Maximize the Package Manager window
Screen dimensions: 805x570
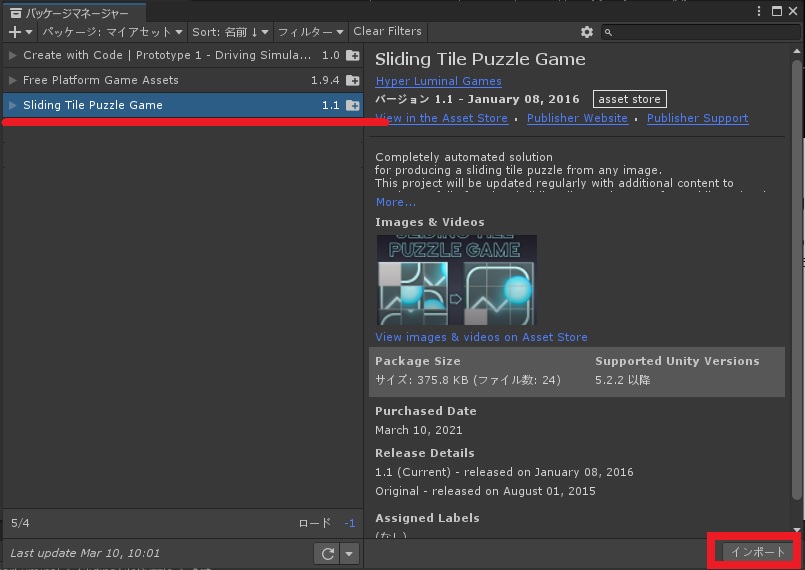point(777,11)
